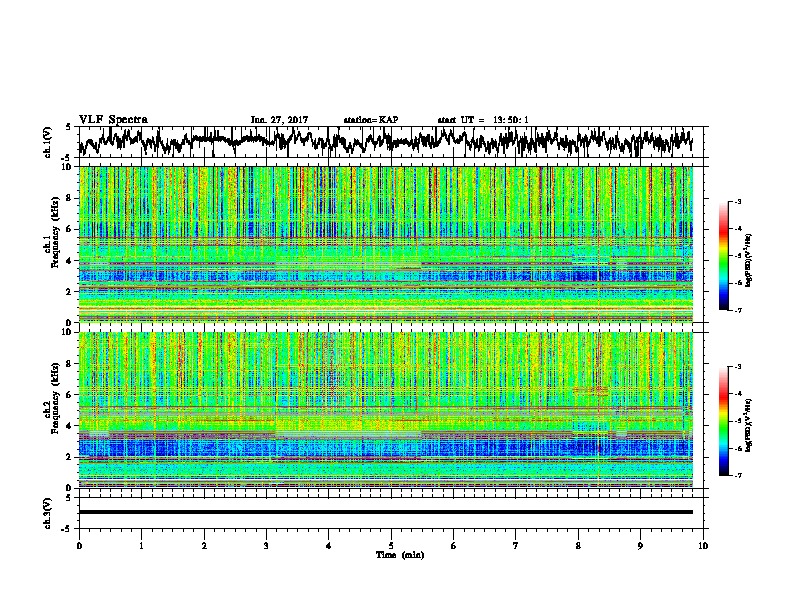The image size is (792, 612).
Task: Click the "2" frequency tick on ch.1 axis
Action: click(x=70, y=291)
